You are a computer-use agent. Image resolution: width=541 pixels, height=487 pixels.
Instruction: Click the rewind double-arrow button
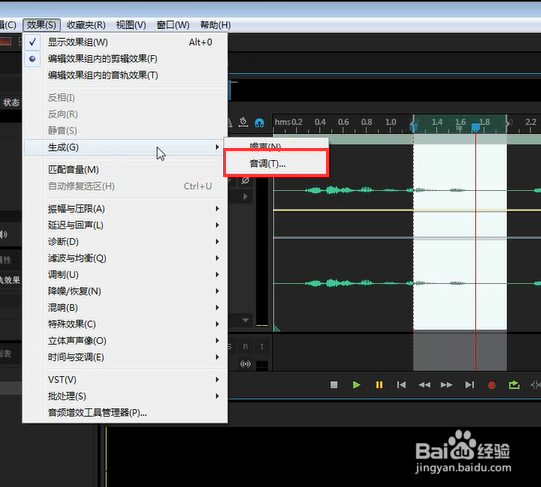pos(424,384)
